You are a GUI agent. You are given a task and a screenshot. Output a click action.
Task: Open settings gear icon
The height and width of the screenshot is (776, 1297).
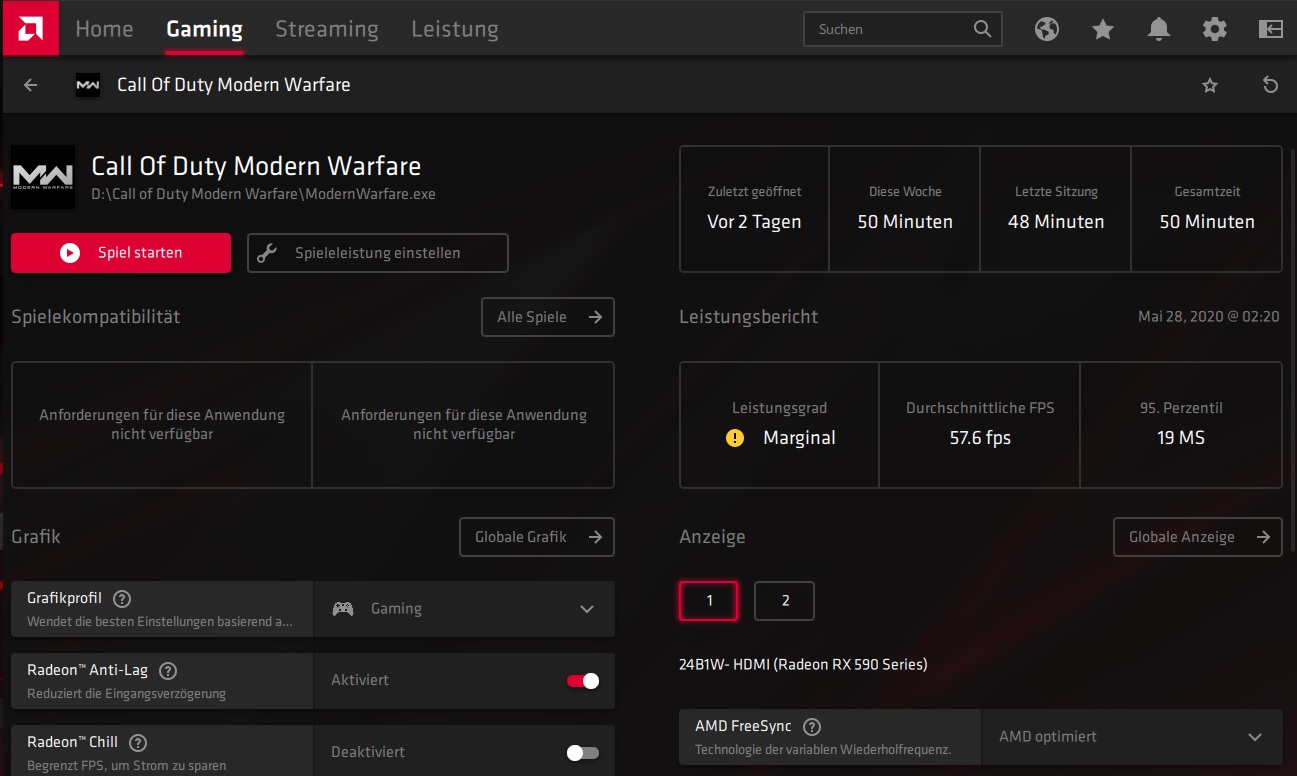[x=1214, y=29]
